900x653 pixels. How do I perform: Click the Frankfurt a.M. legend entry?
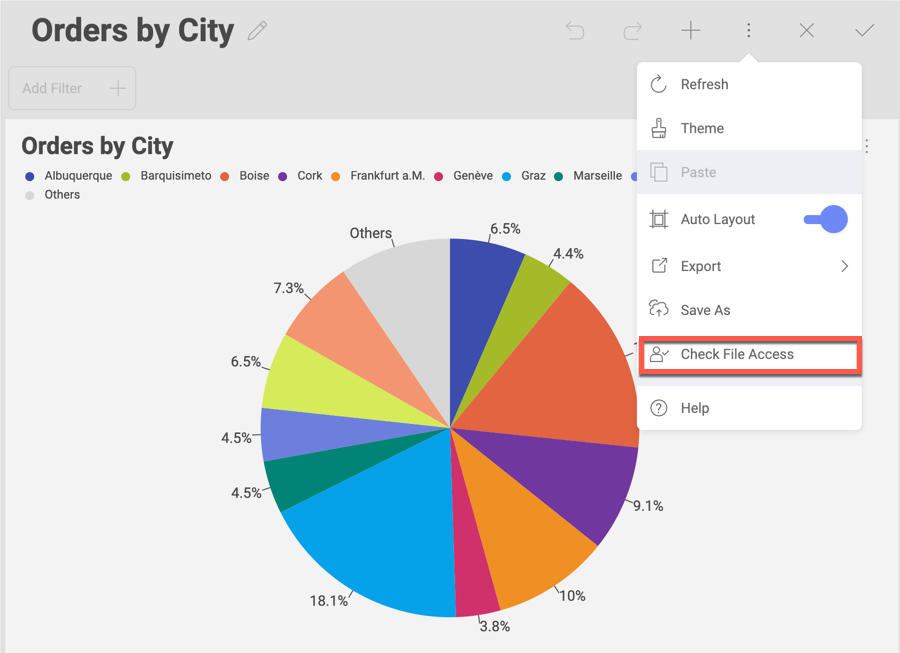click(x=378, y=176)
